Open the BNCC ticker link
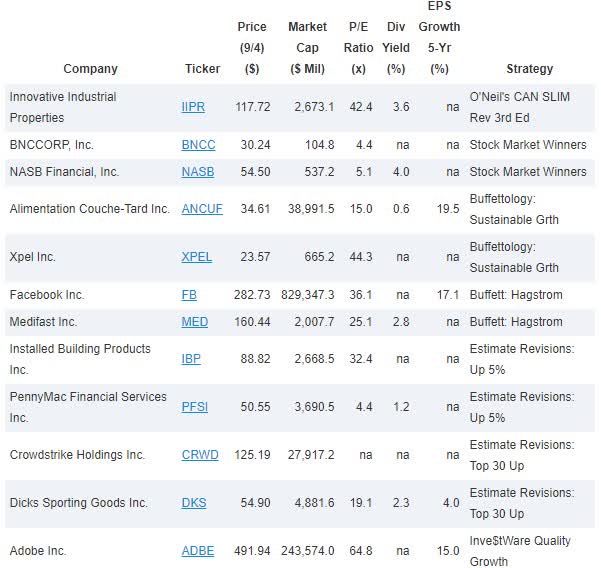 198,145
